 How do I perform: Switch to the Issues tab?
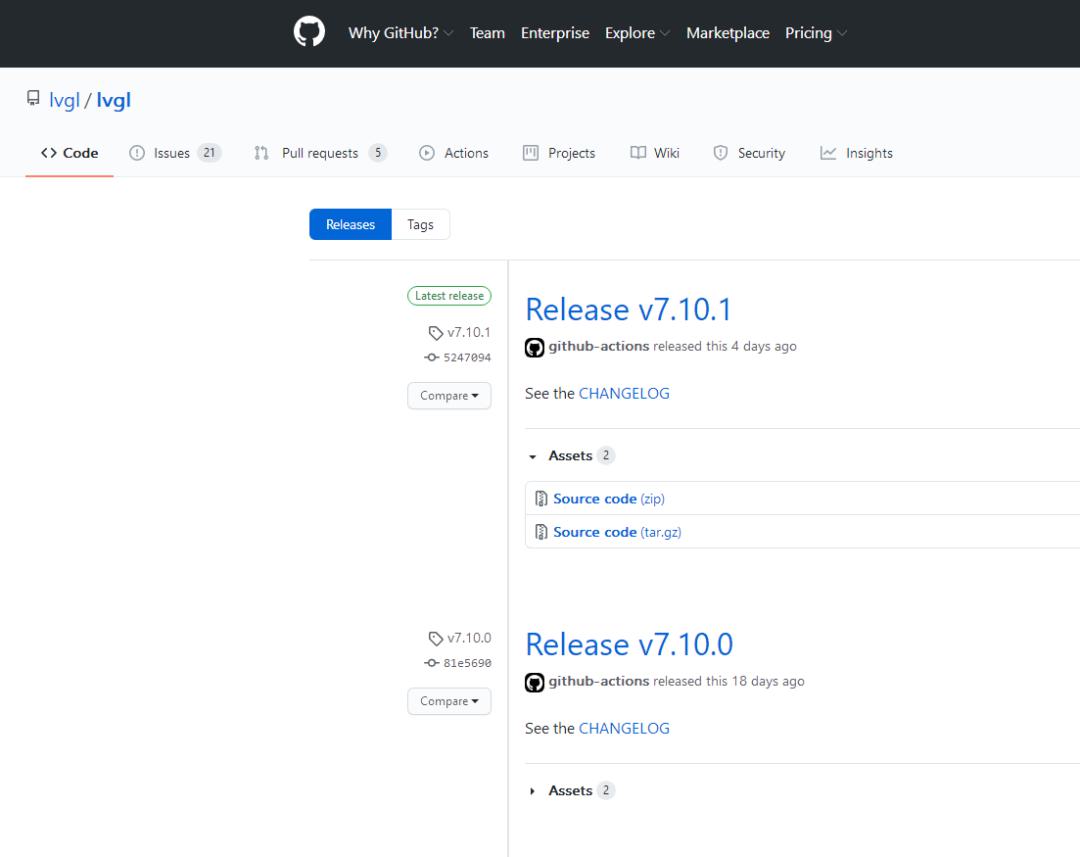pos(175,153)
